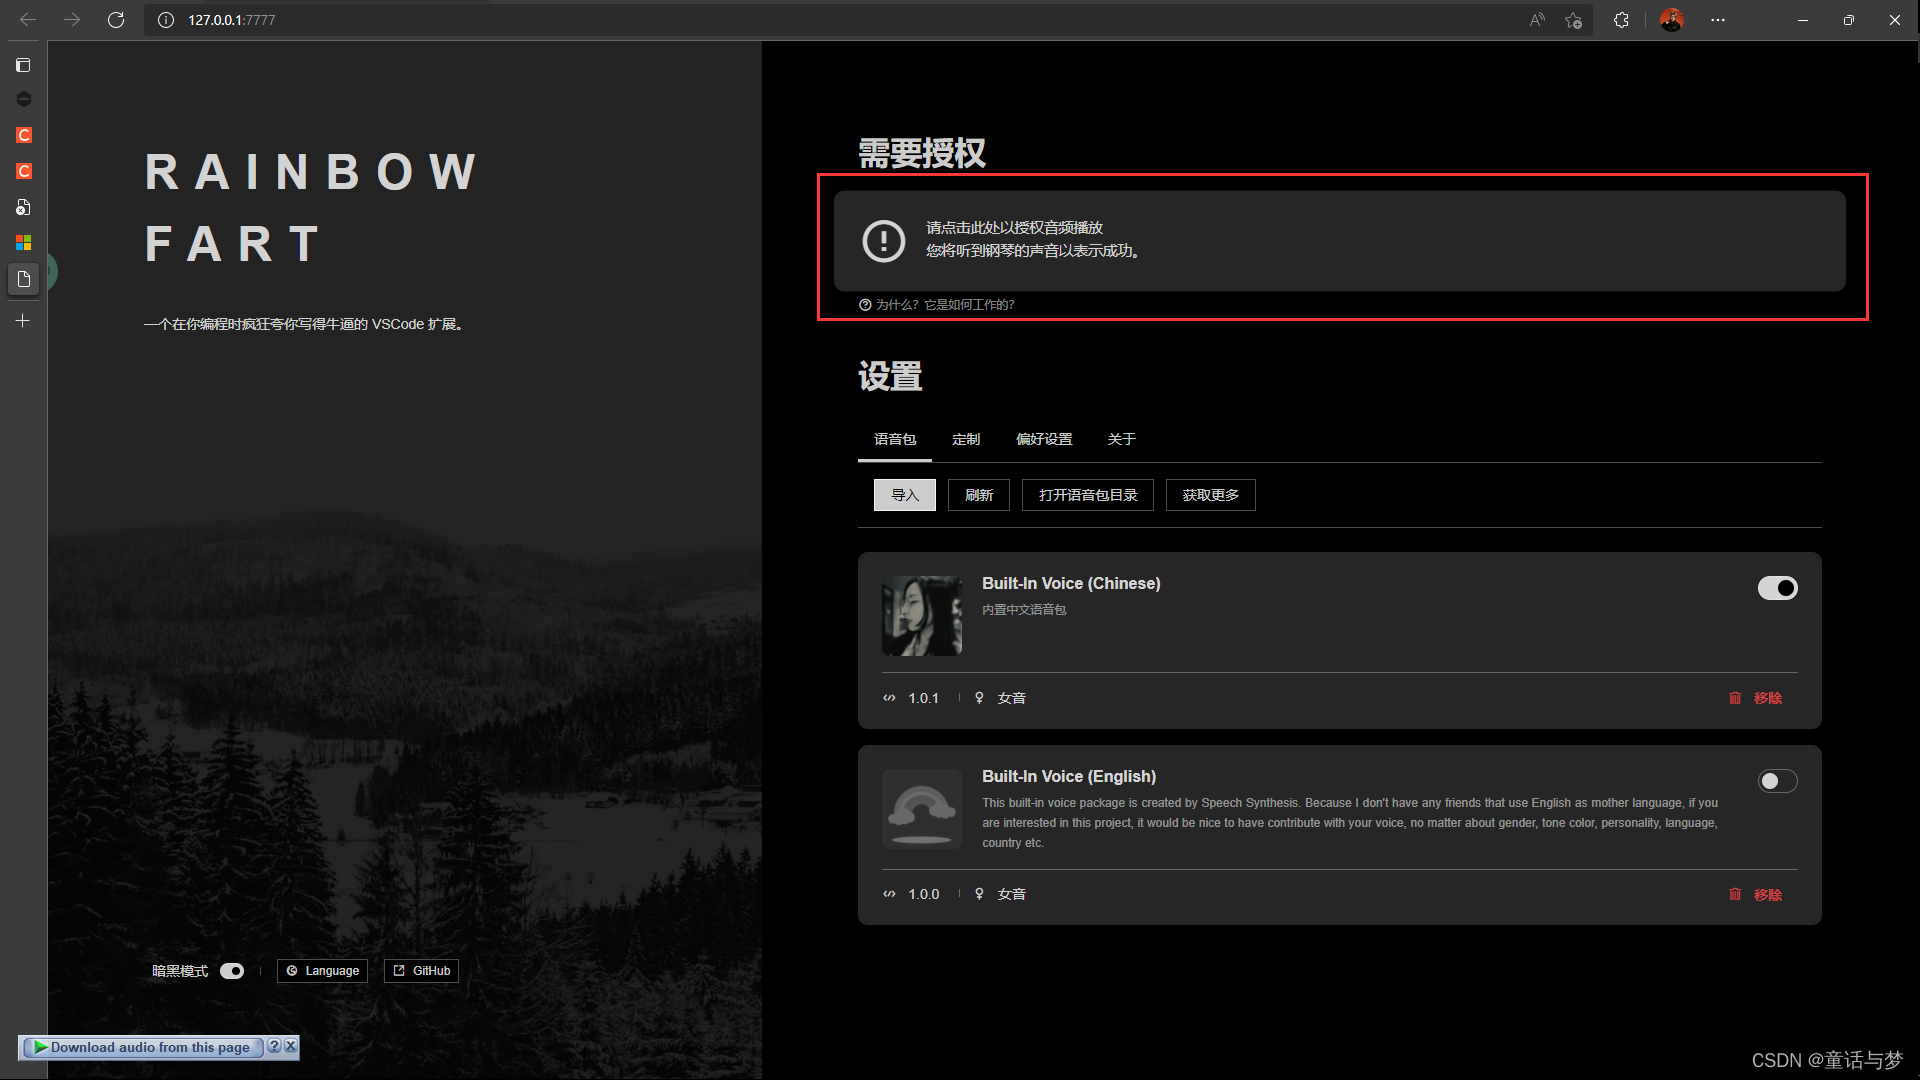Click 导入 import button for voice pack
This screenshot has width=1920, height=1080.
tap(905, 493)
